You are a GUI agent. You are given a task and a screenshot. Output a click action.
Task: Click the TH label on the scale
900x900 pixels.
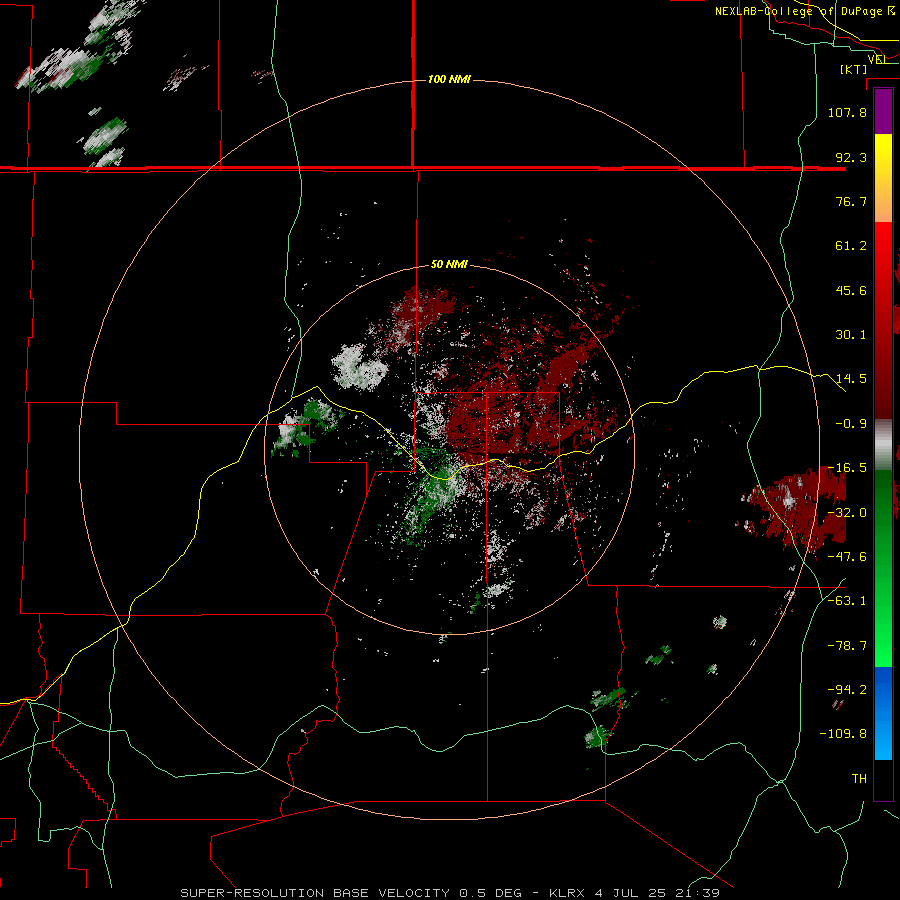[x=859, y=779]
